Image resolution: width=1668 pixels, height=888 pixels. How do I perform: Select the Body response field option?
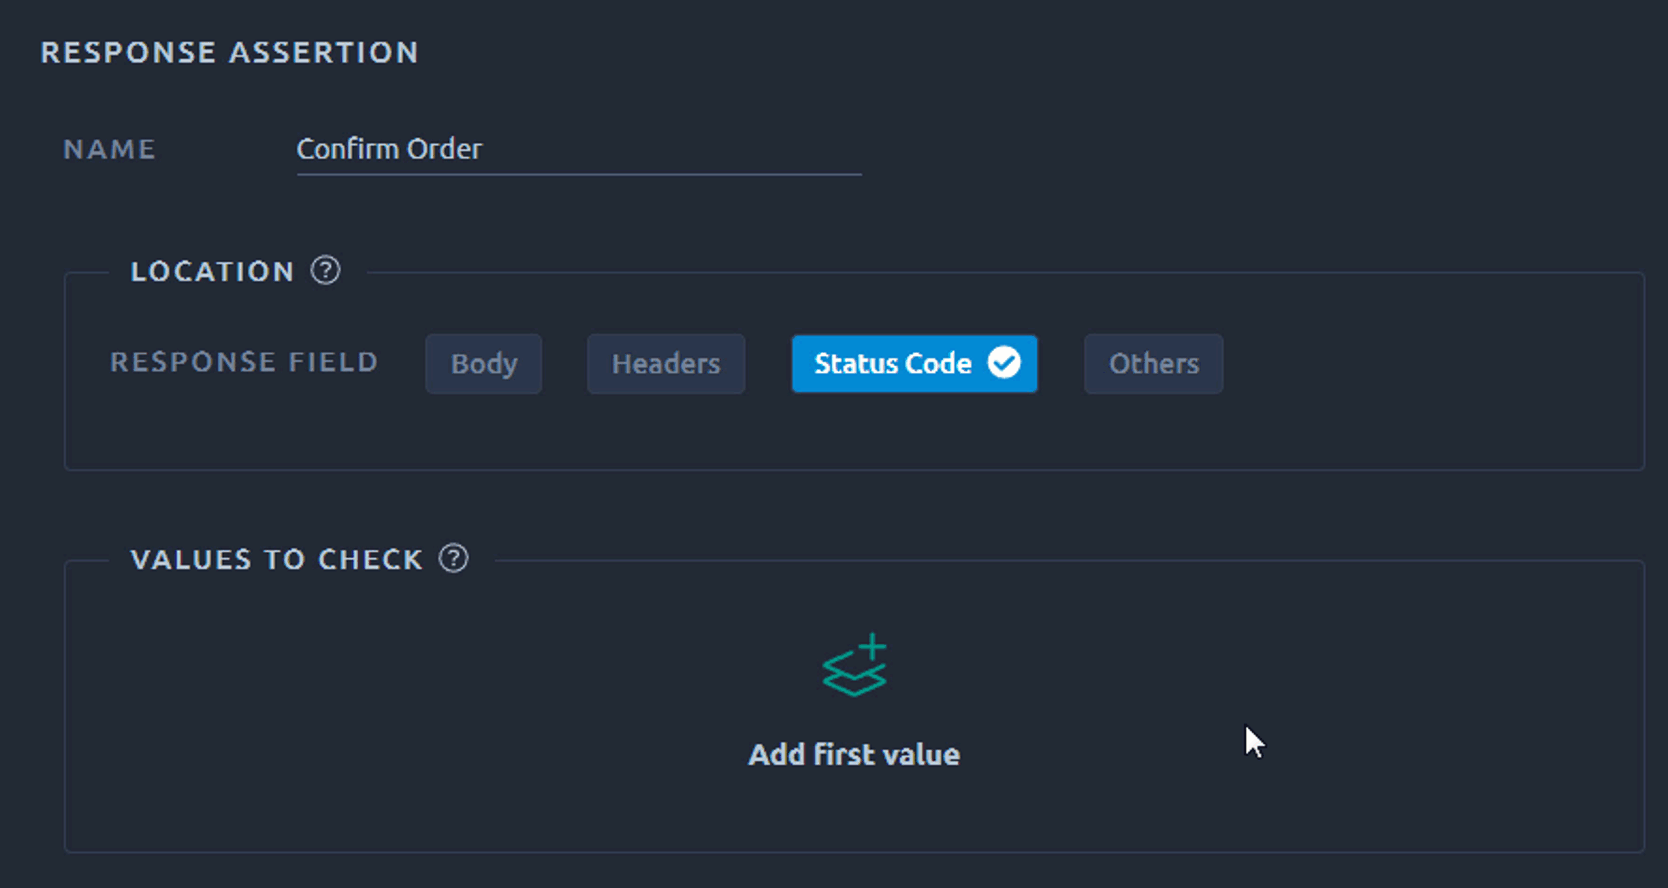(484, 363)
